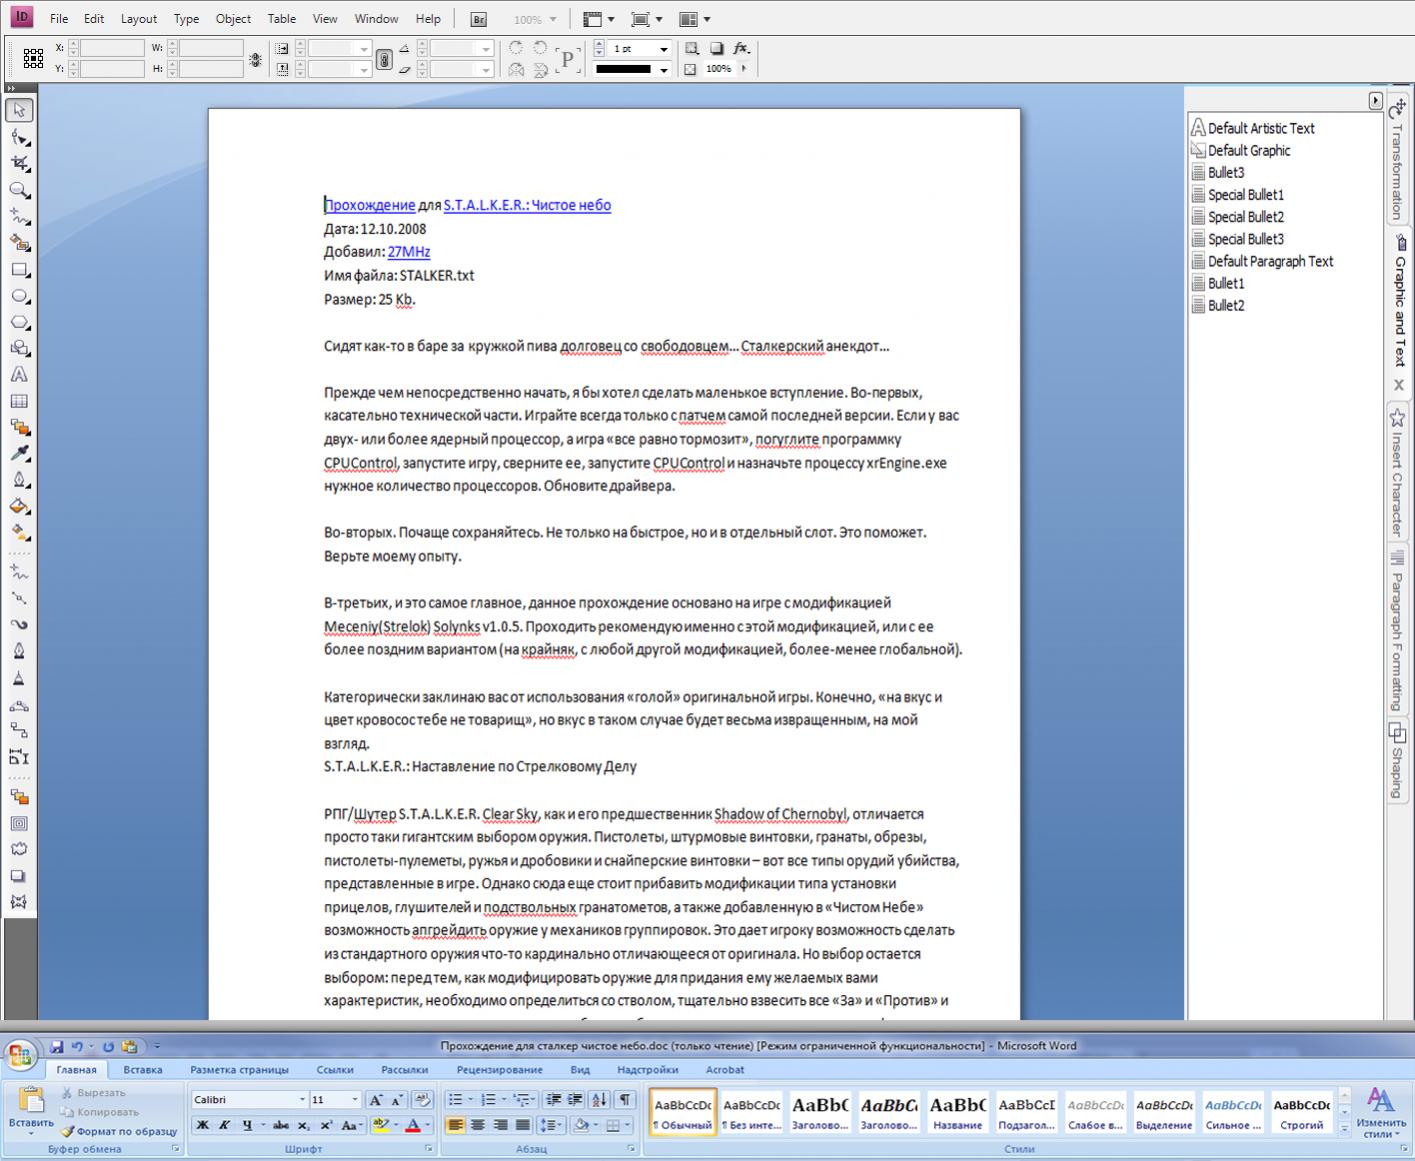This screenshot has height=1161, width=1415.
Task: Select the Rectangle tool
Action: 19,270
